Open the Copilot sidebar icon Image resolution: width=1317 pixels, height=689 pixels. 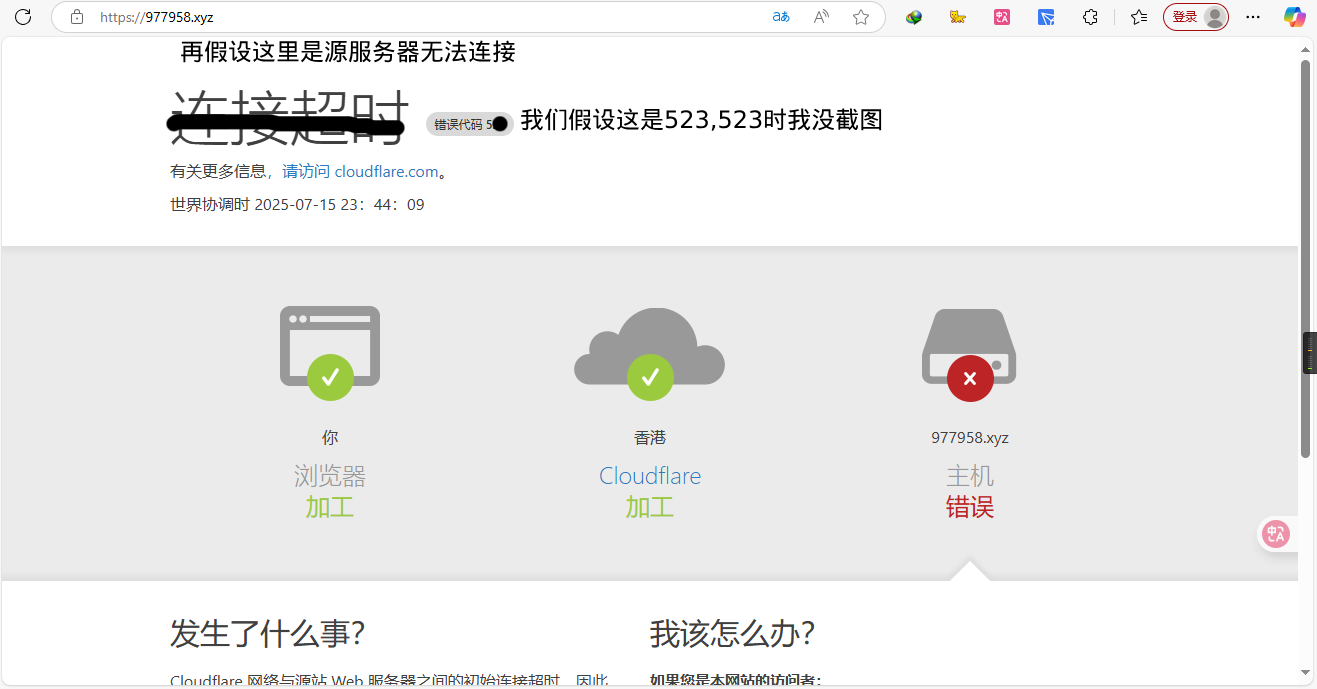[1295, 17]
